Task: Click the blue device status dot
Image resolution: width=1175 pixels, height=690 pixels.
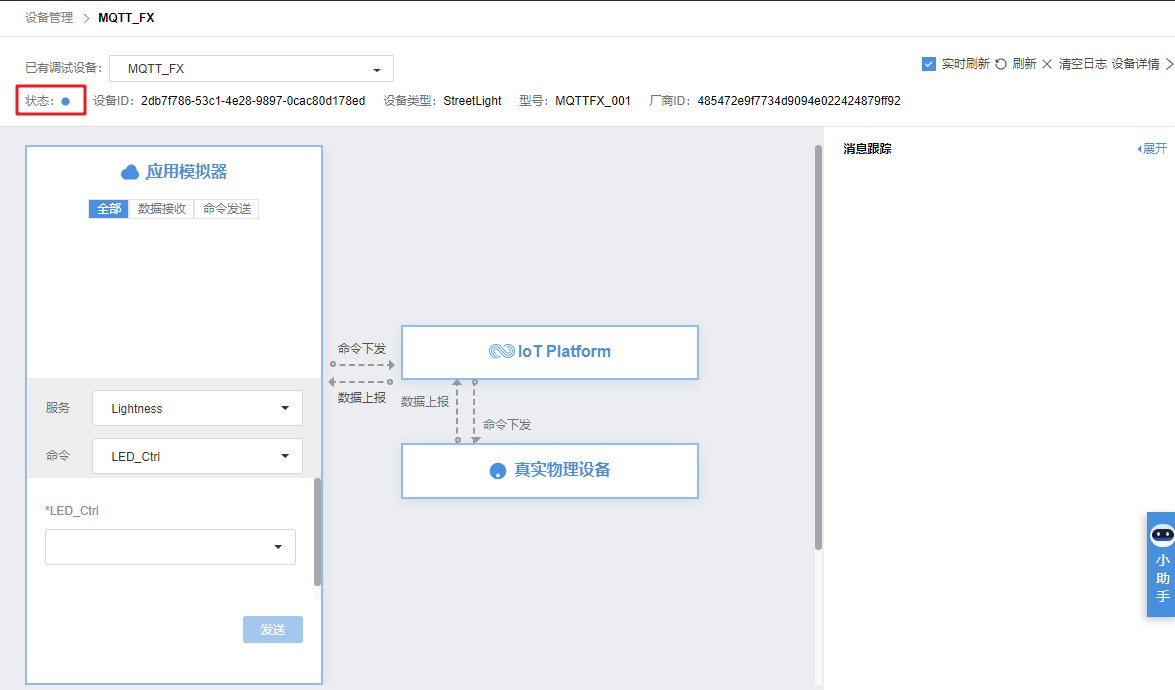Action: (66, 101)
